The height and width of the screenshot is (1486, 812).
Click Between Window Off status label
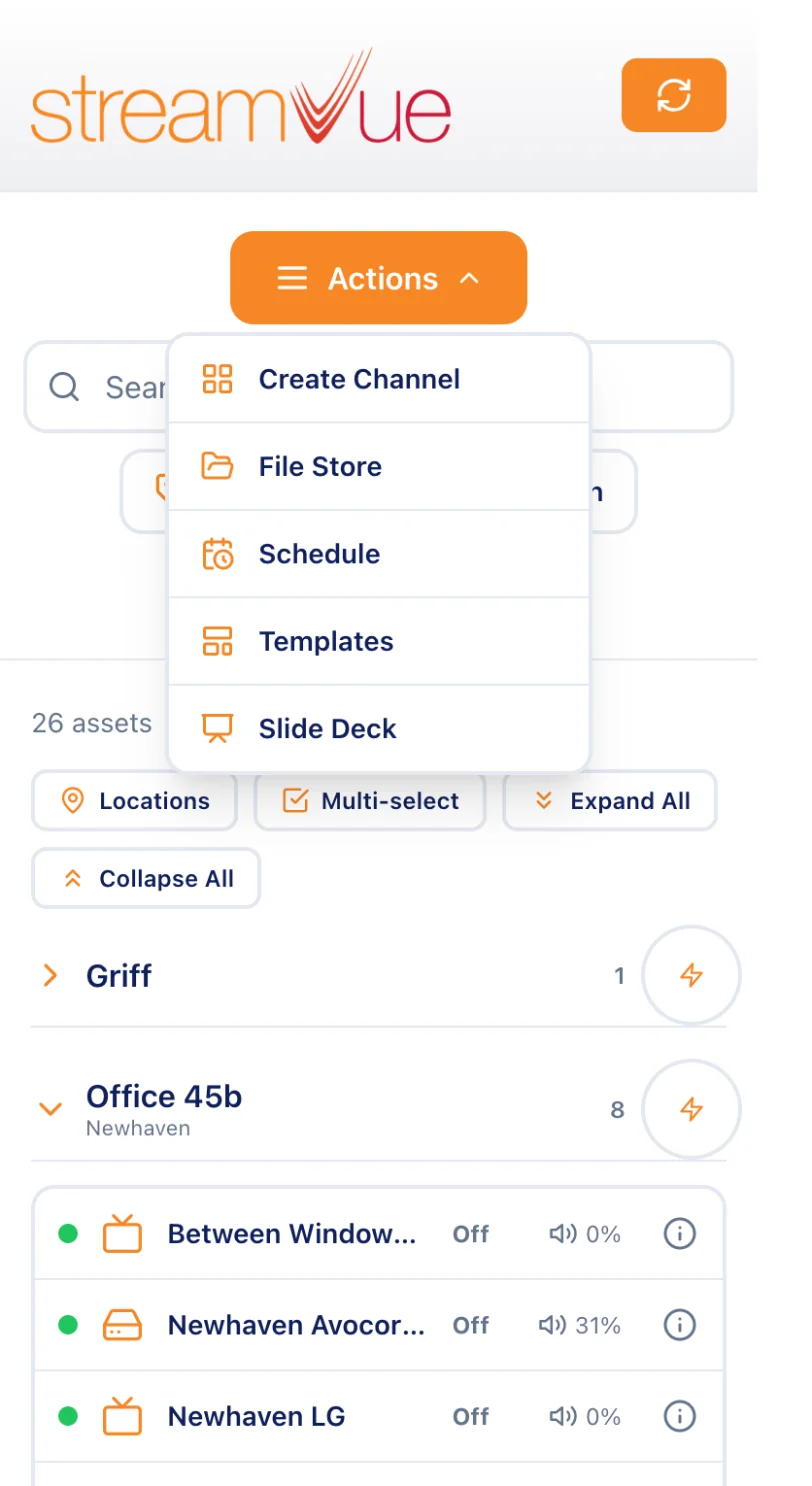(x=471, y=1234)
